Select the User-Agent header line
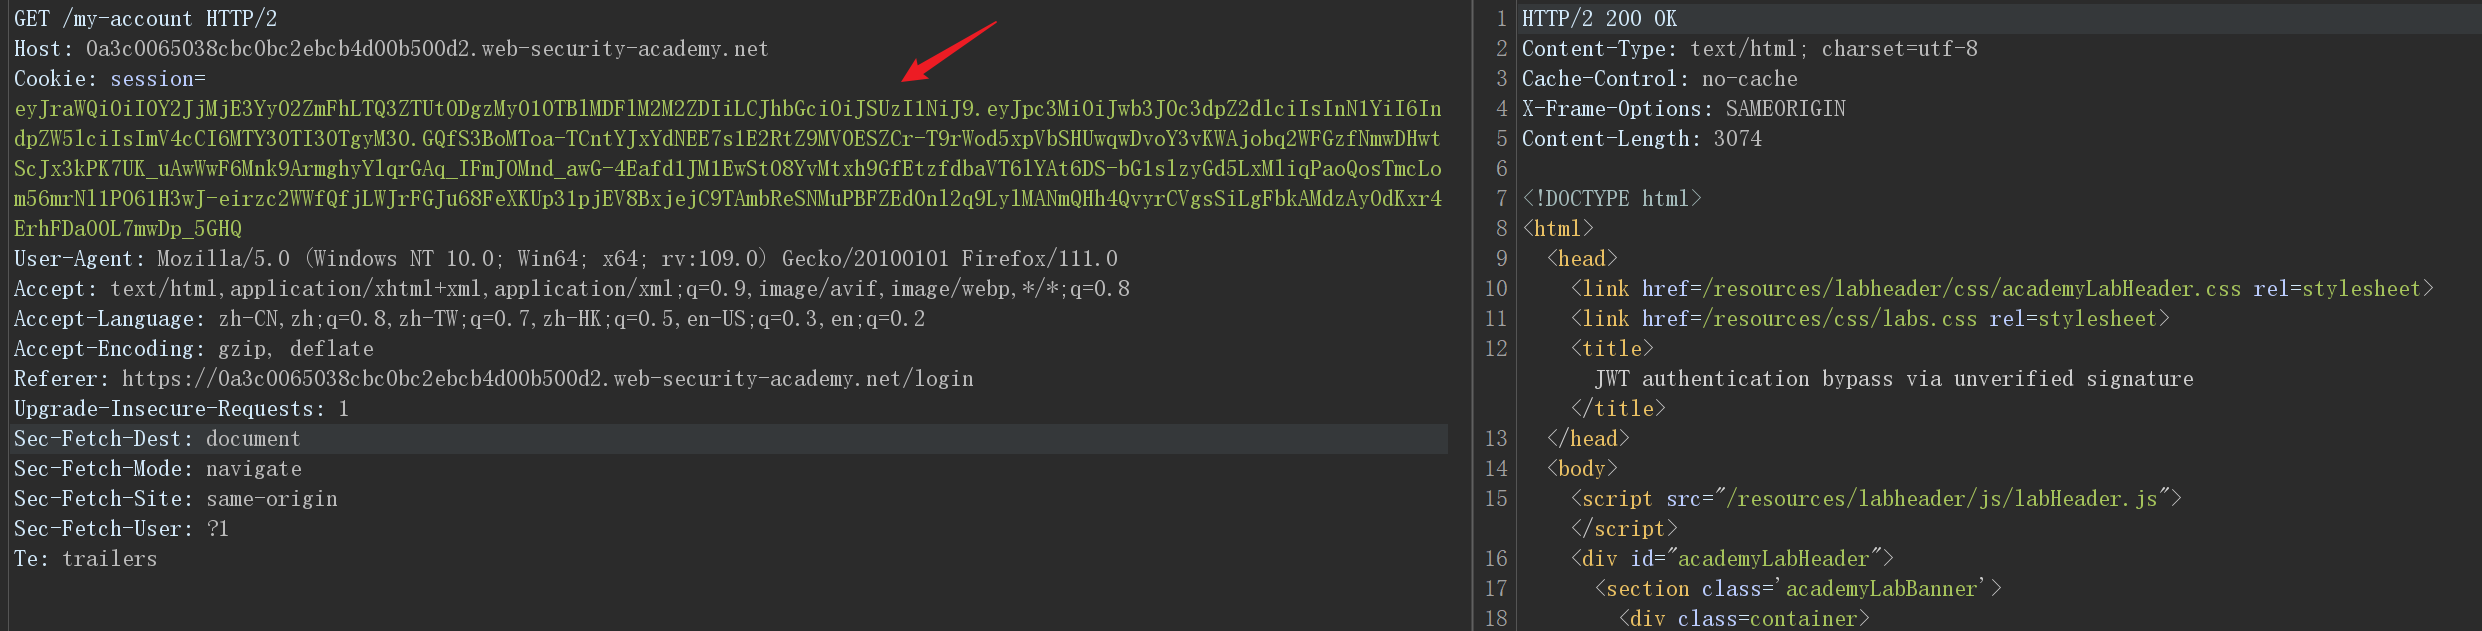 click(566, 258)
